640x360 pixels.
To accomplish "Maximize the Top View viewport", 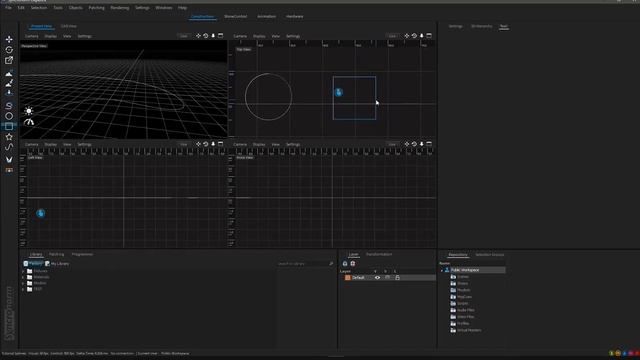I will (x=429, y=36).
